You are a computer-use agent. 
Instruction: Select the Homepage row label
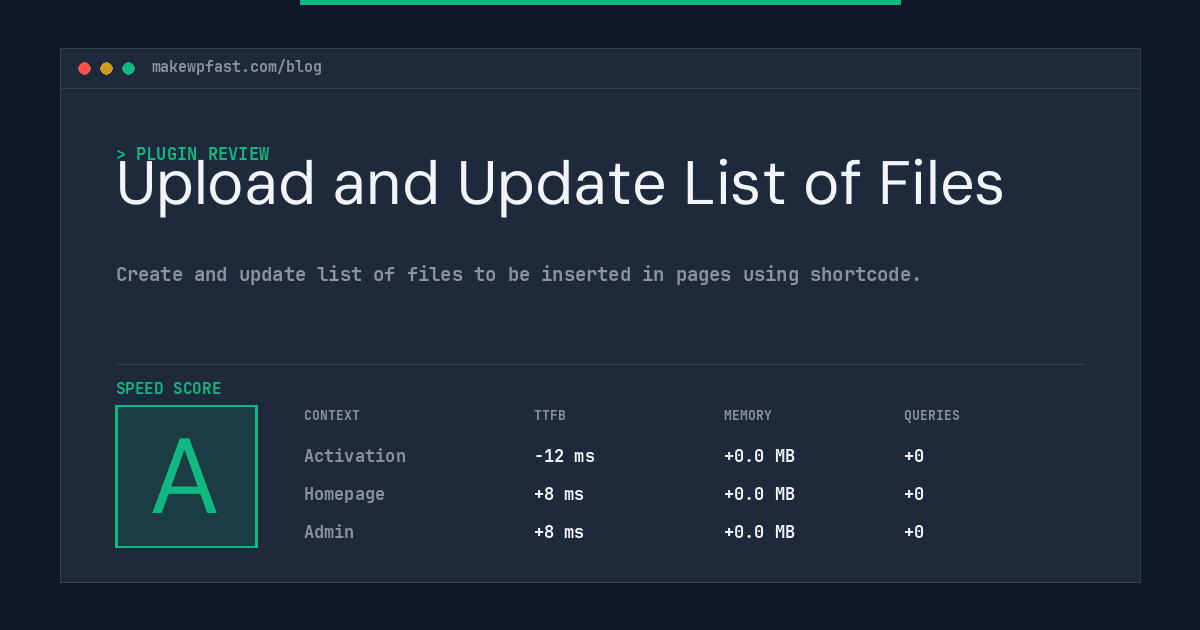point(344,494)
